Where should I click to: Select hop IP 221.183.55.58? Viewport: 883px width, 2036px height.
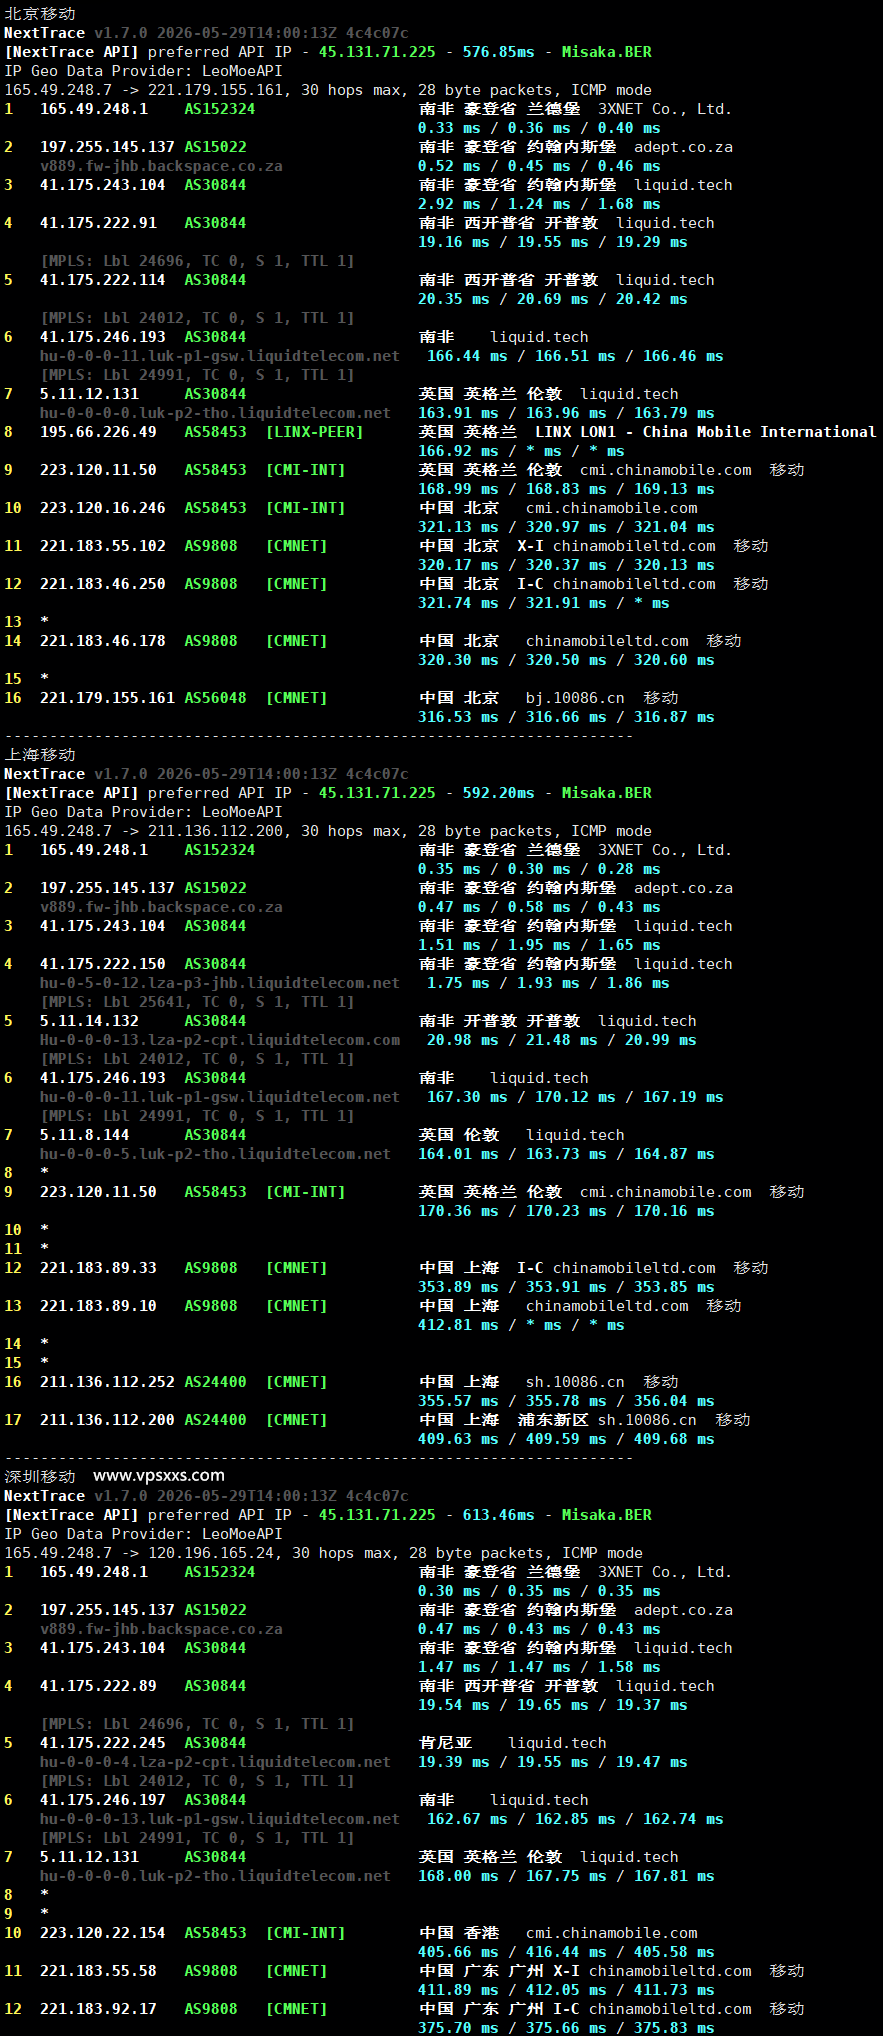tap(98, 1971)
